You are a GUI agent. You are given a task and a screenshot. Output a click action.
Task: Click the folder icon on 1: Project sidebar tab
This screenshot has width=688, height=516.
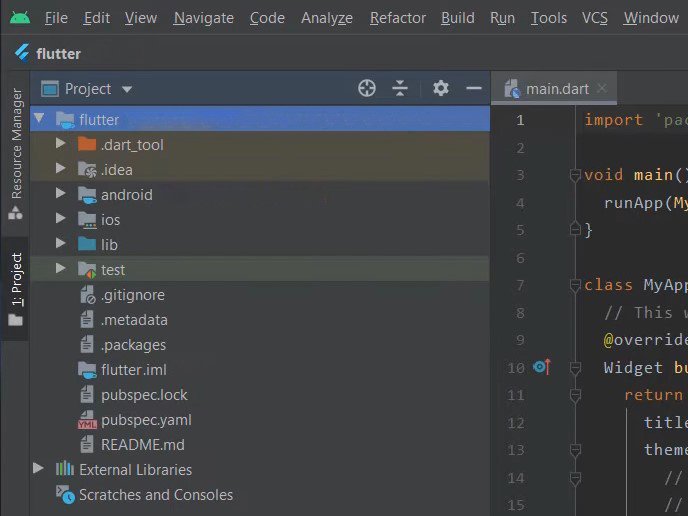pyautogui.click(x=15, y=320)
